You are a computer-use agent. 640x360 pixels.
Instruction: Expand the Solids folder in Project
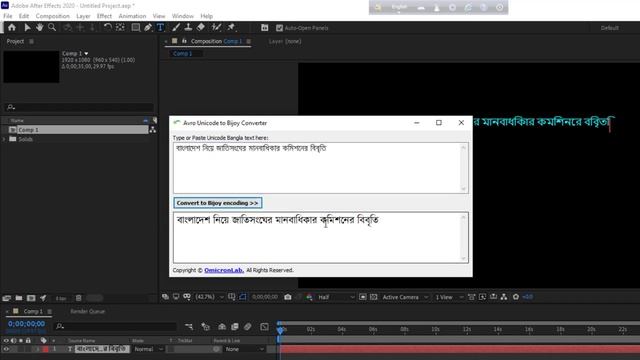click(x=4, y=139)
